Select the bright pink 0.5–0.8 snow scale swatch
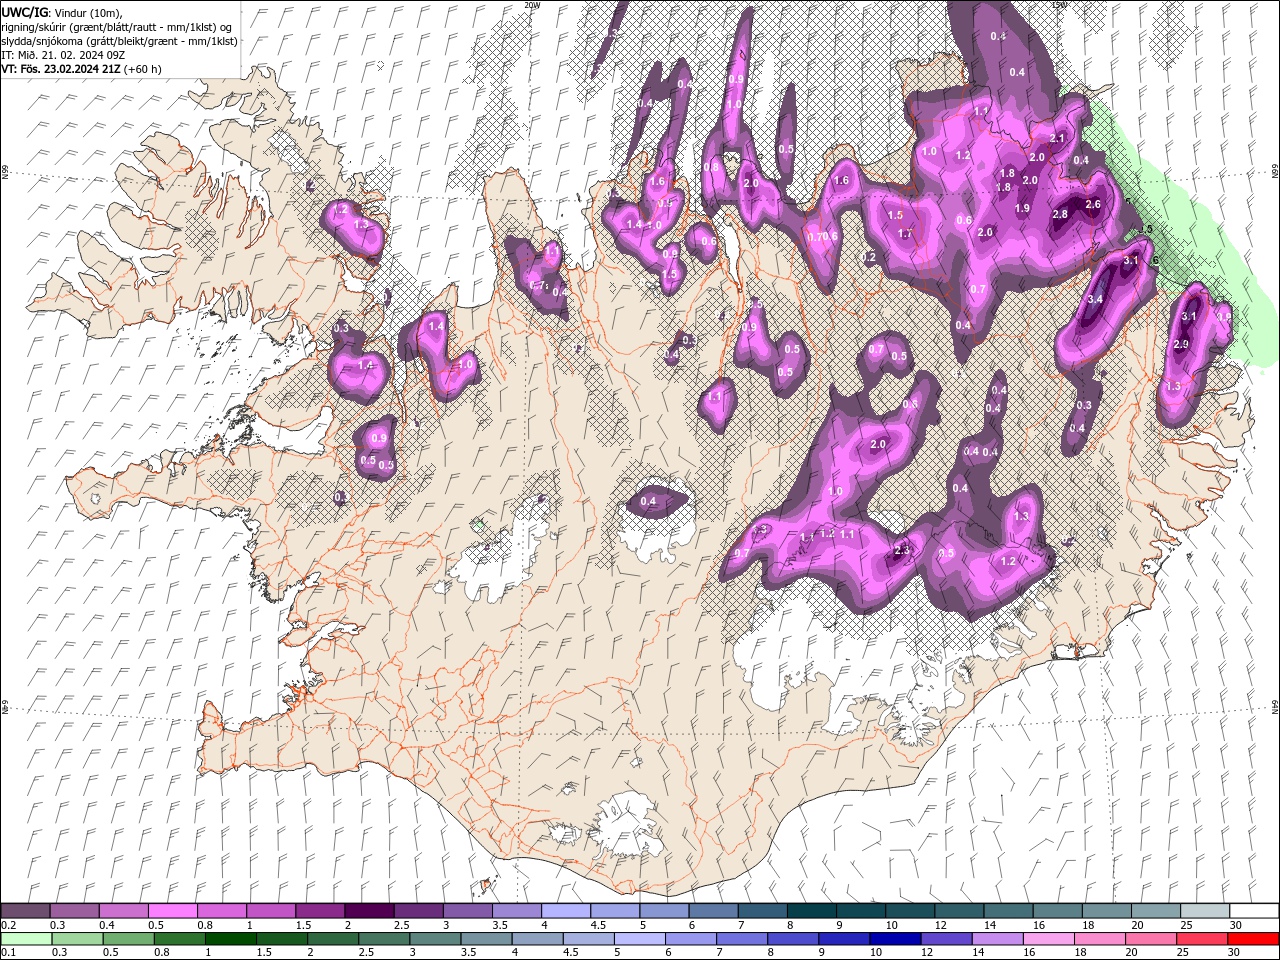The width and height of the screenshot is (1280, 960). (173, 911)
